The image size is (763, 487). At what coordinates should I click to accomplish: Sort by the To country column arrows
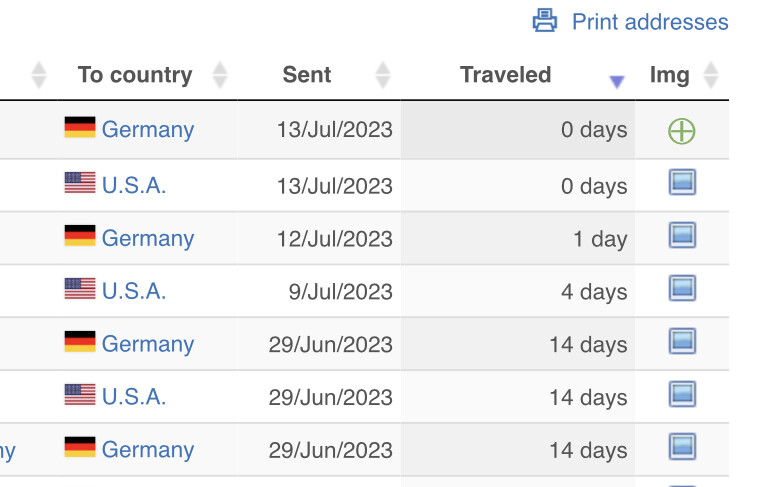[220, 75]
